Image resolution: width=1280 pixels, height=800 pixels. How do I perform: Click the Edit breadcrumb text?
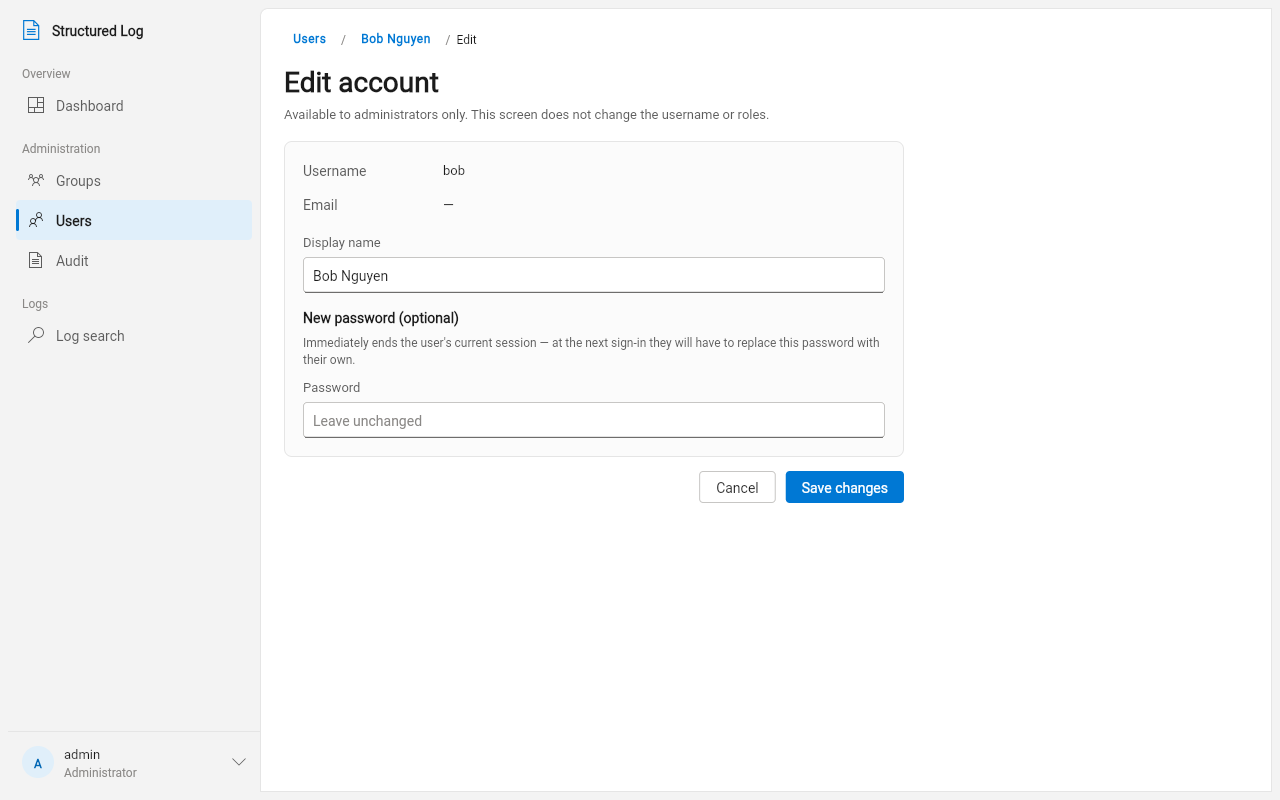466,40
